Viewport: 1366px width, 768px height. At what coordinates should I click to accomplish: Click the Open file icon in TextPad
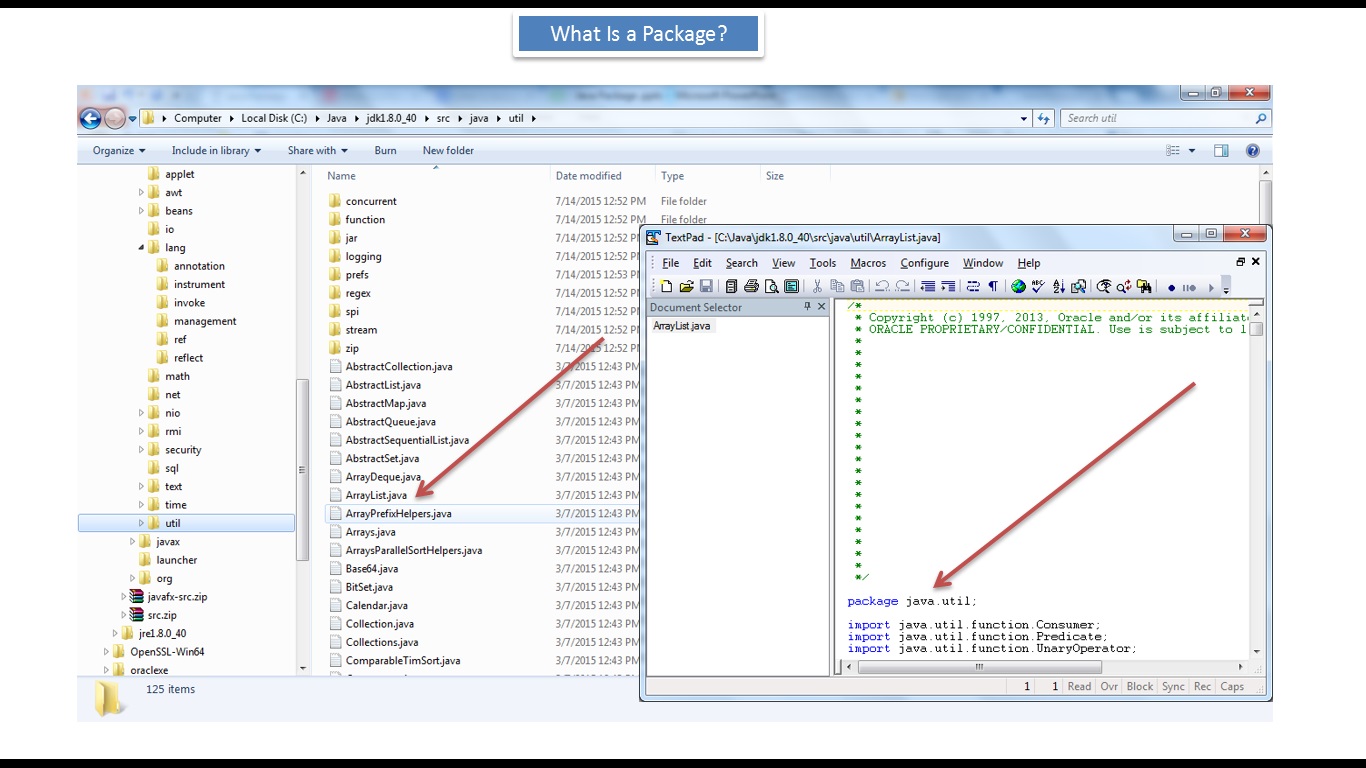686,287
